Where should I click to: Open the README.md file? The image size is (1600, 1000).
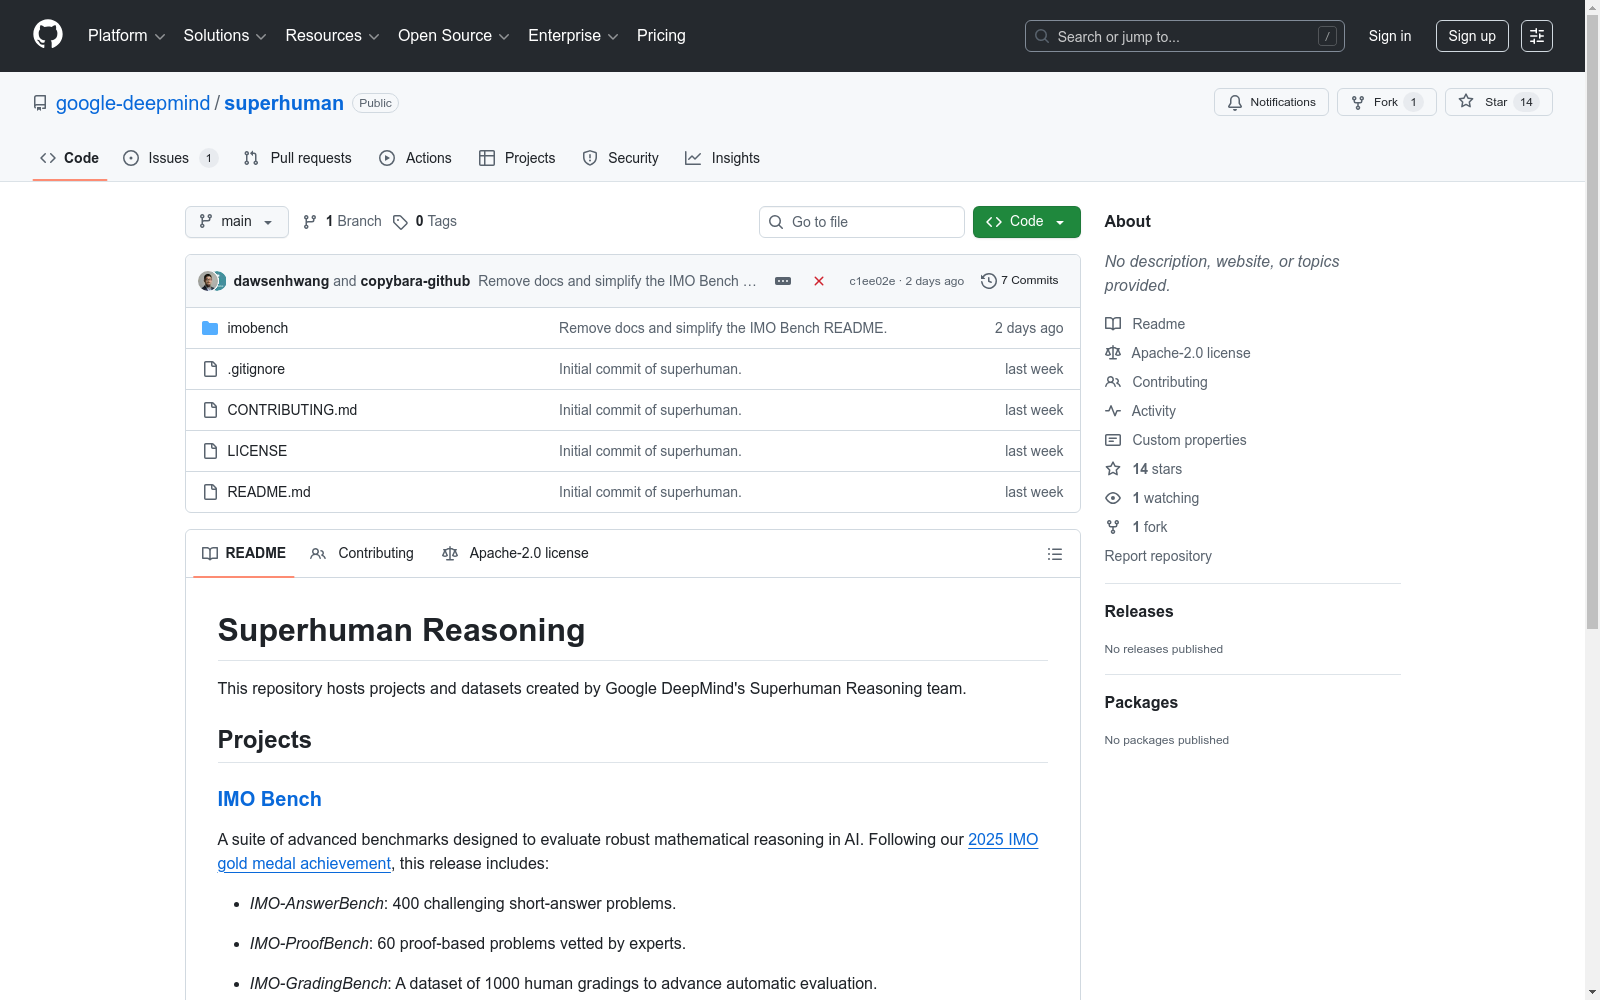pos(269,492)
